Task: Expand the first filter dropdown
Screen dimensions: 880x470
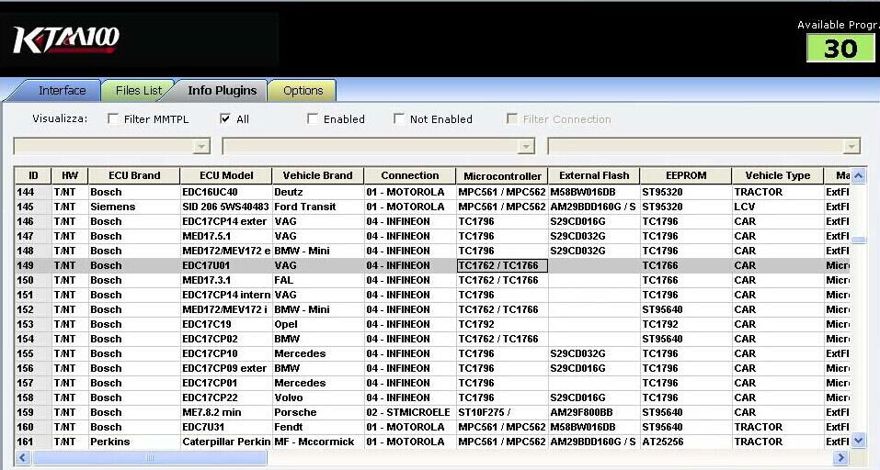Action: click(201, 147)
